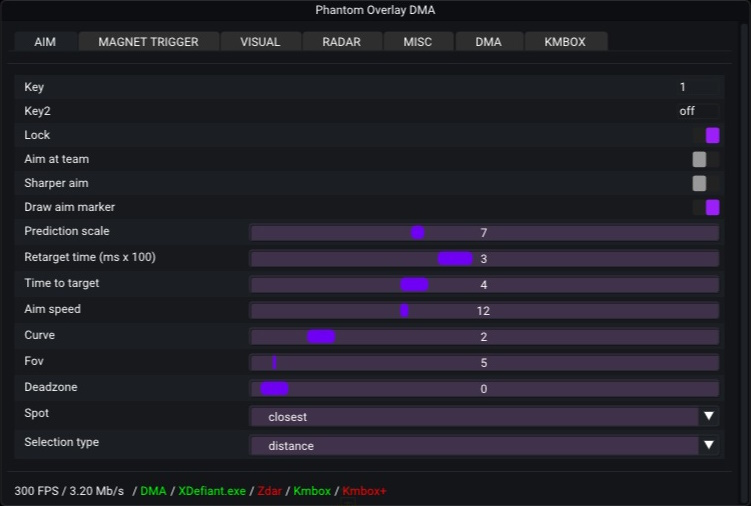Click the Spot label
The height and width of the screenshot is (506, 751).
point(36,413)
